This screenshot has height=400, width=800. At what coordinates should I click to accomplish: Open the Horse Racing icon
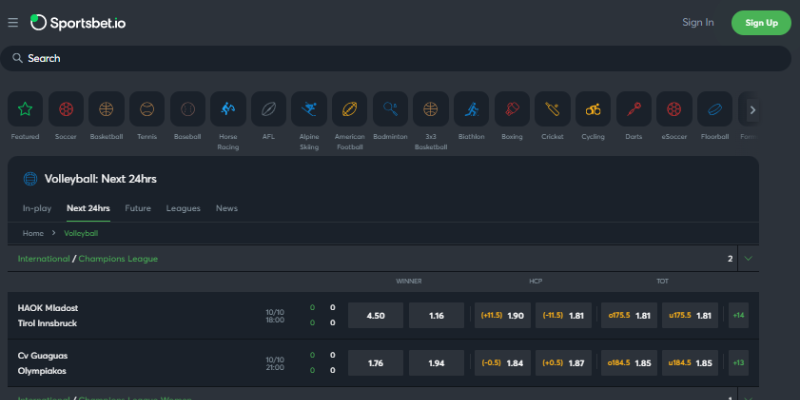[228, 109]
